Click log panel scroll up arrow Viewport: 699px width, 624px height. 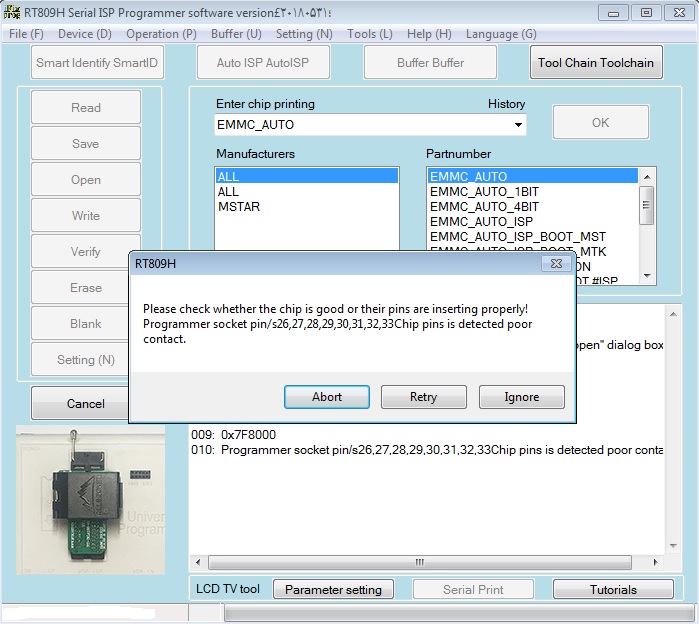(673, 314)
